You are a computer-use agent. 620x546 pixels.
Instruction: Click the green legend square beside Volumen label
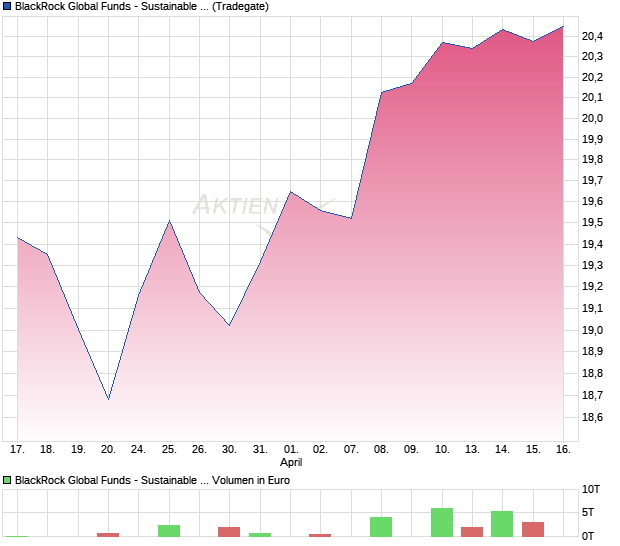7,480
